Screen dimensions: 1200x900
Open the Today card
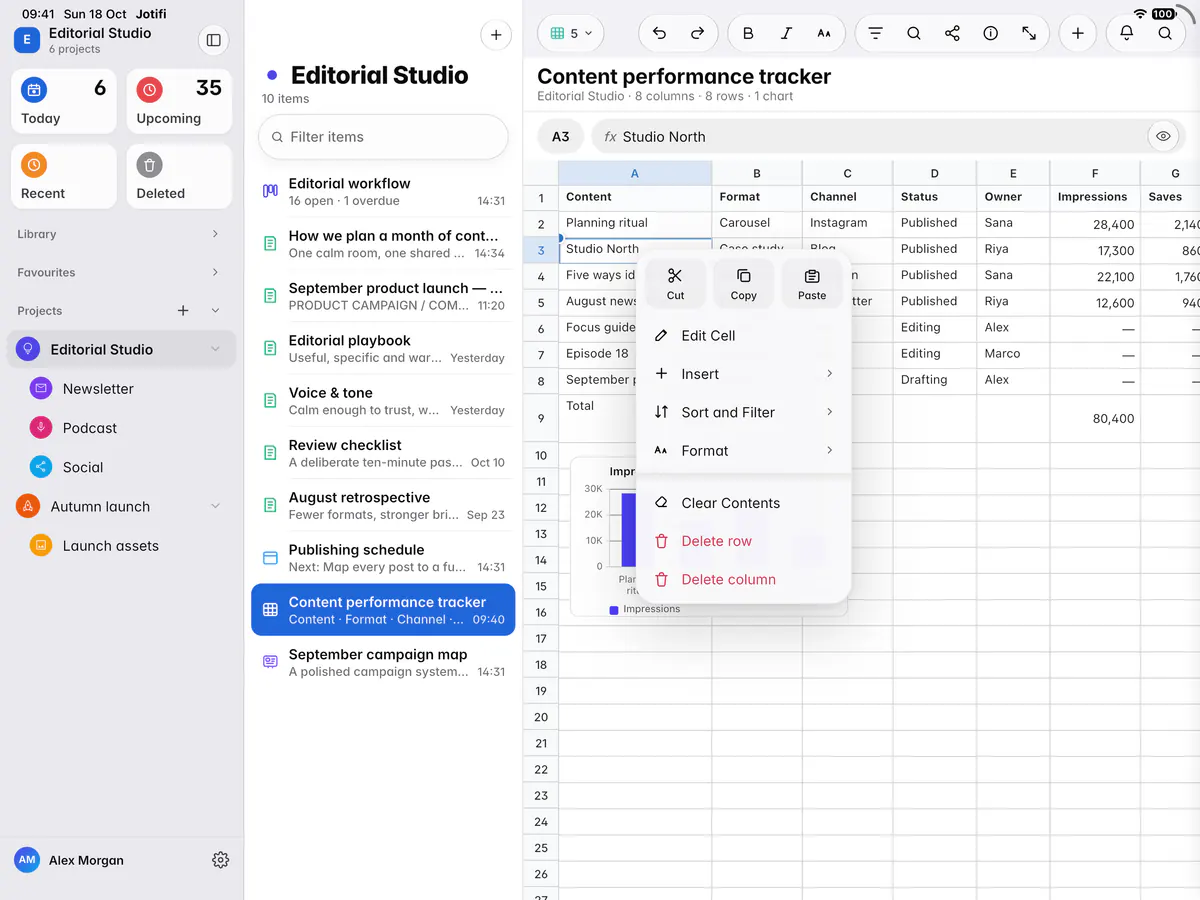[64, 101]
